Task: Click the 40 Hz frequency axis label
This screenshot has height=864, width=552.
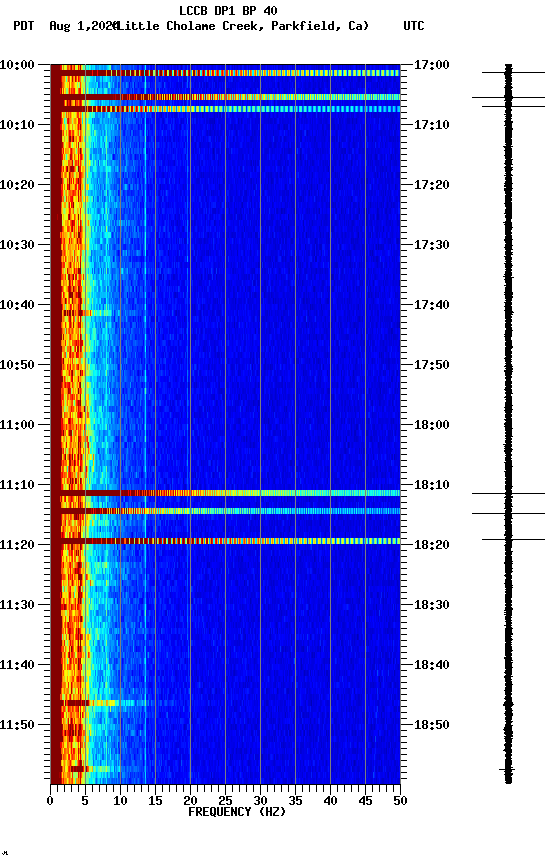Action: pos(330,801)
